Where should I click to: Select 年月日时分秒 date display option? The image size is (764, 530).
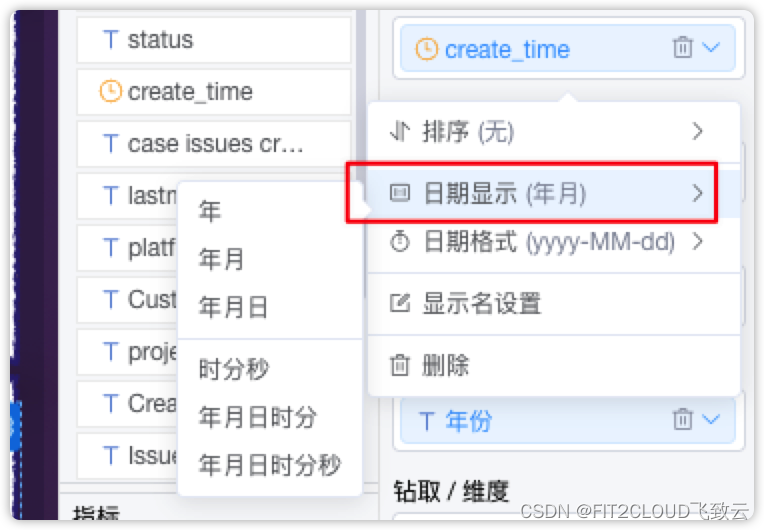tap(269, 465)
